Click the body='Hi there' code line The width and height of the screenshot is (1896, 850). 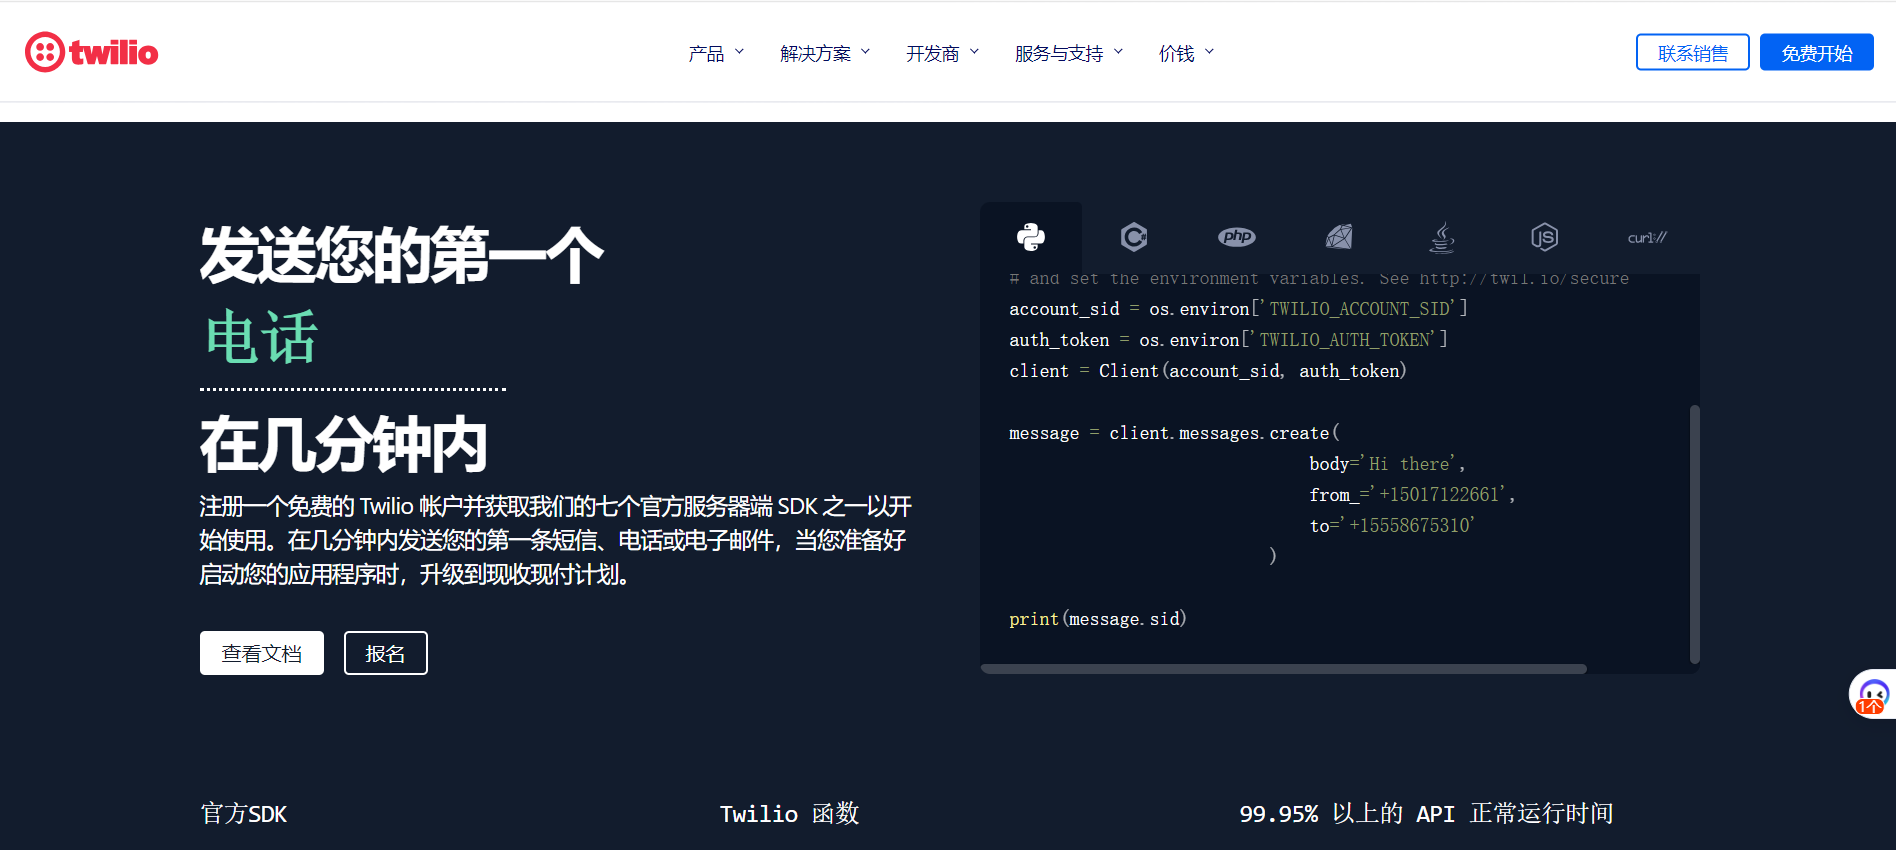coord(1388,464)
